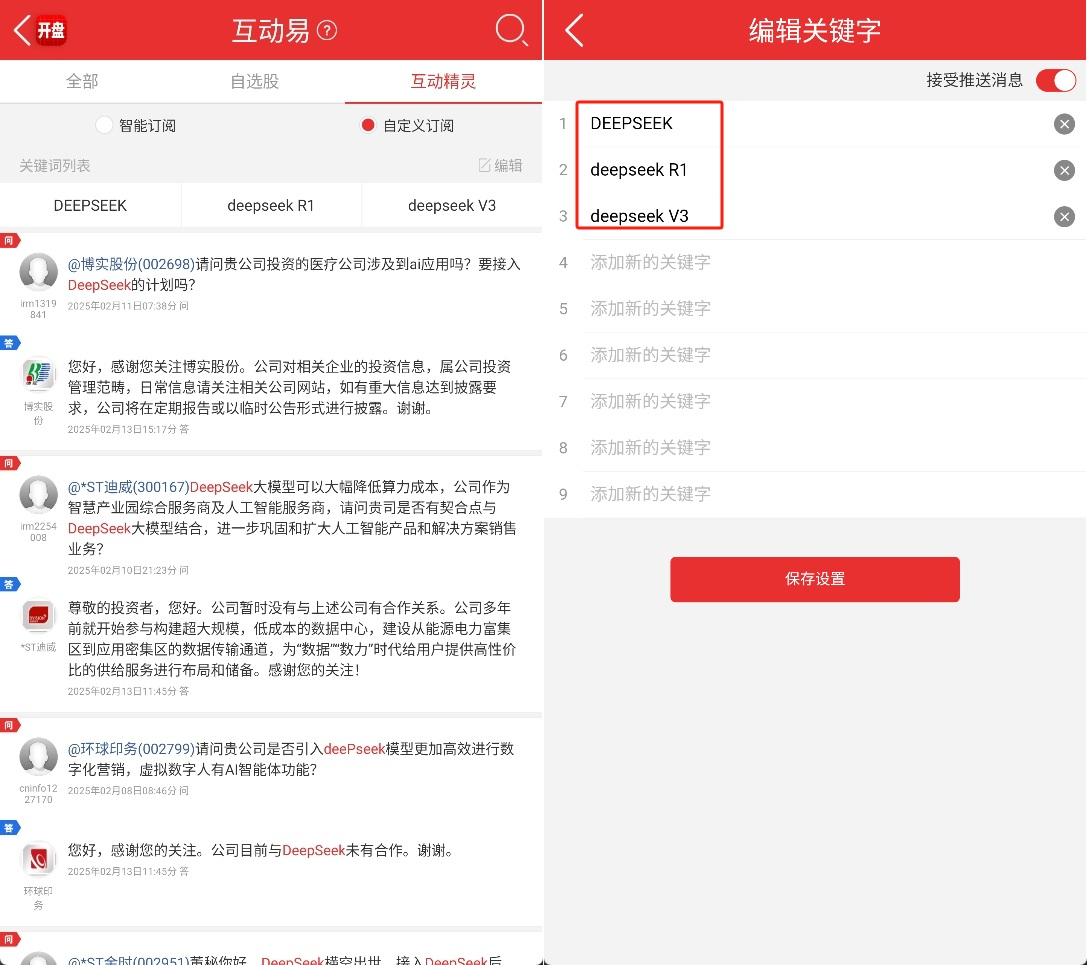Screen dimensions: 1087x965
Task: Edit keyword field 3 containing deepseek V3
Action: coord(815,216)
